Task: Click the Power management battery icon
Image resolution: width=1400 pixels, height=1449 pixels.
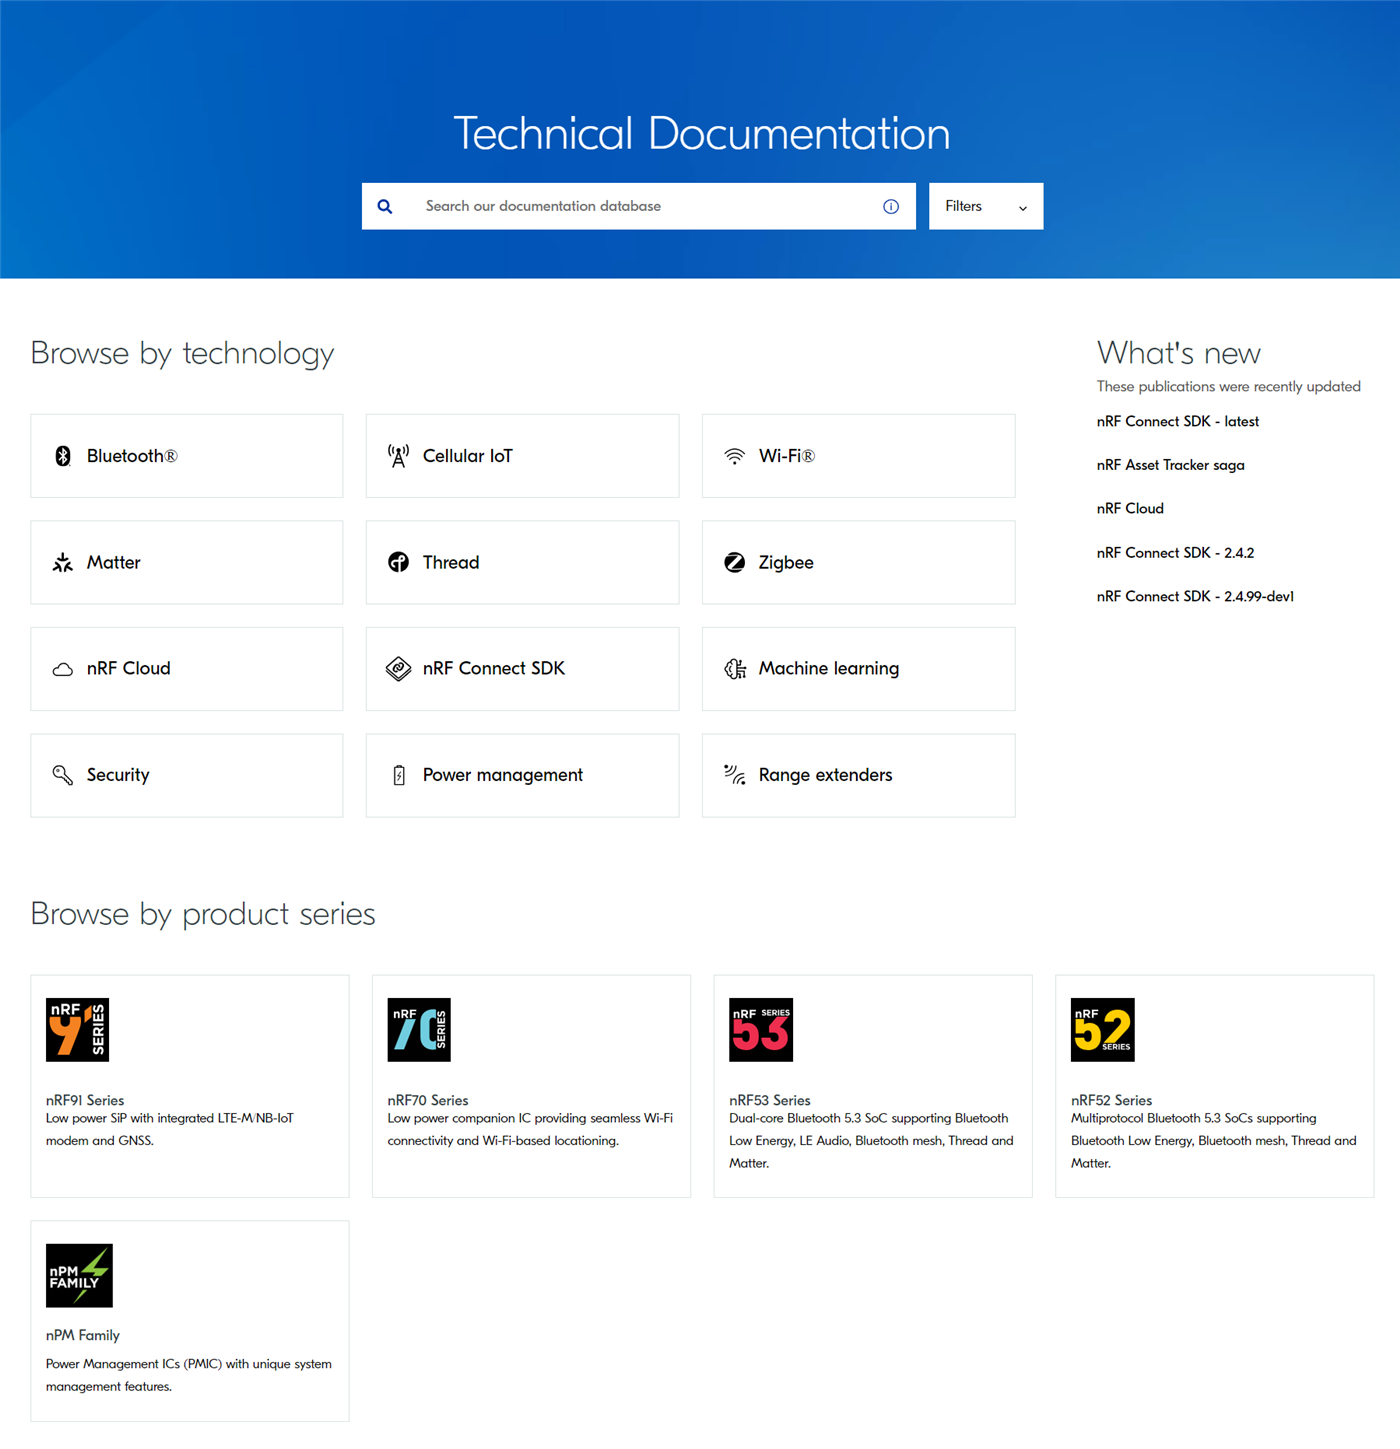Action: click(x=399, y=775)
